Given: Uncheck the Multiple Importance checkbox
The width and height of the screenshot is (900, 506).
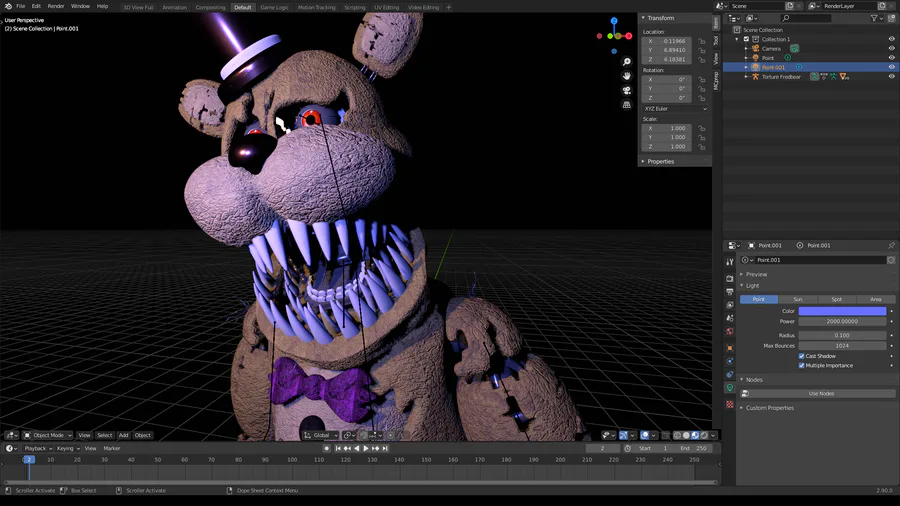Looking at the screenshot, I should coord(801,365).
